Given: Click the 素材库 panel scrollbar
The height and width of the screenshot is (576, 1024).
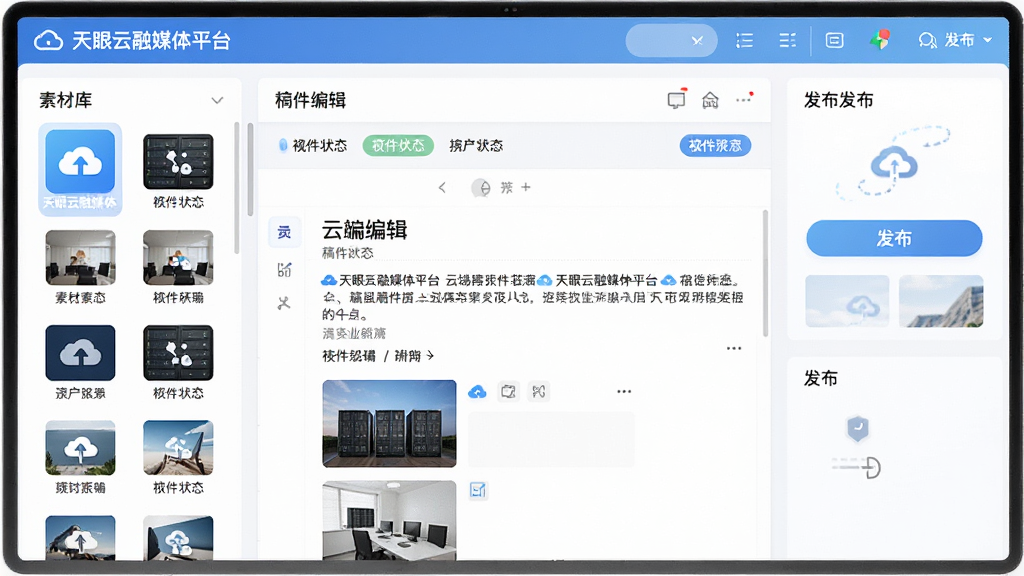Looking at the screenshot, I should 236,188.
